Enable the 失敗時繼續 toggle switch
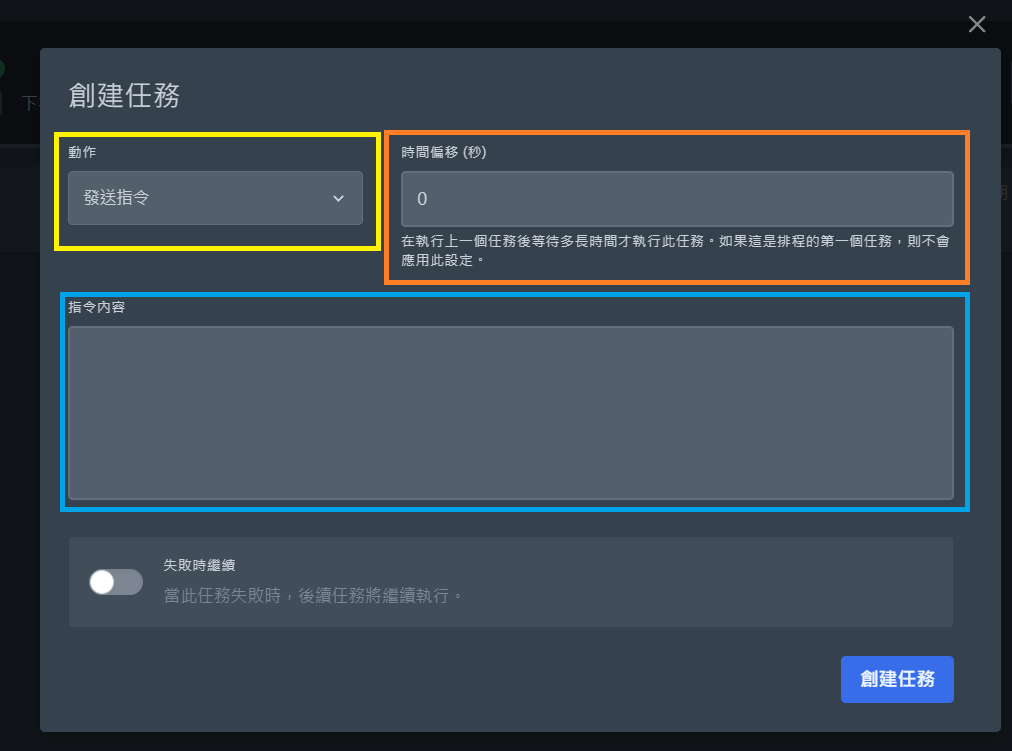1012x751 pixels. point(116,582)
